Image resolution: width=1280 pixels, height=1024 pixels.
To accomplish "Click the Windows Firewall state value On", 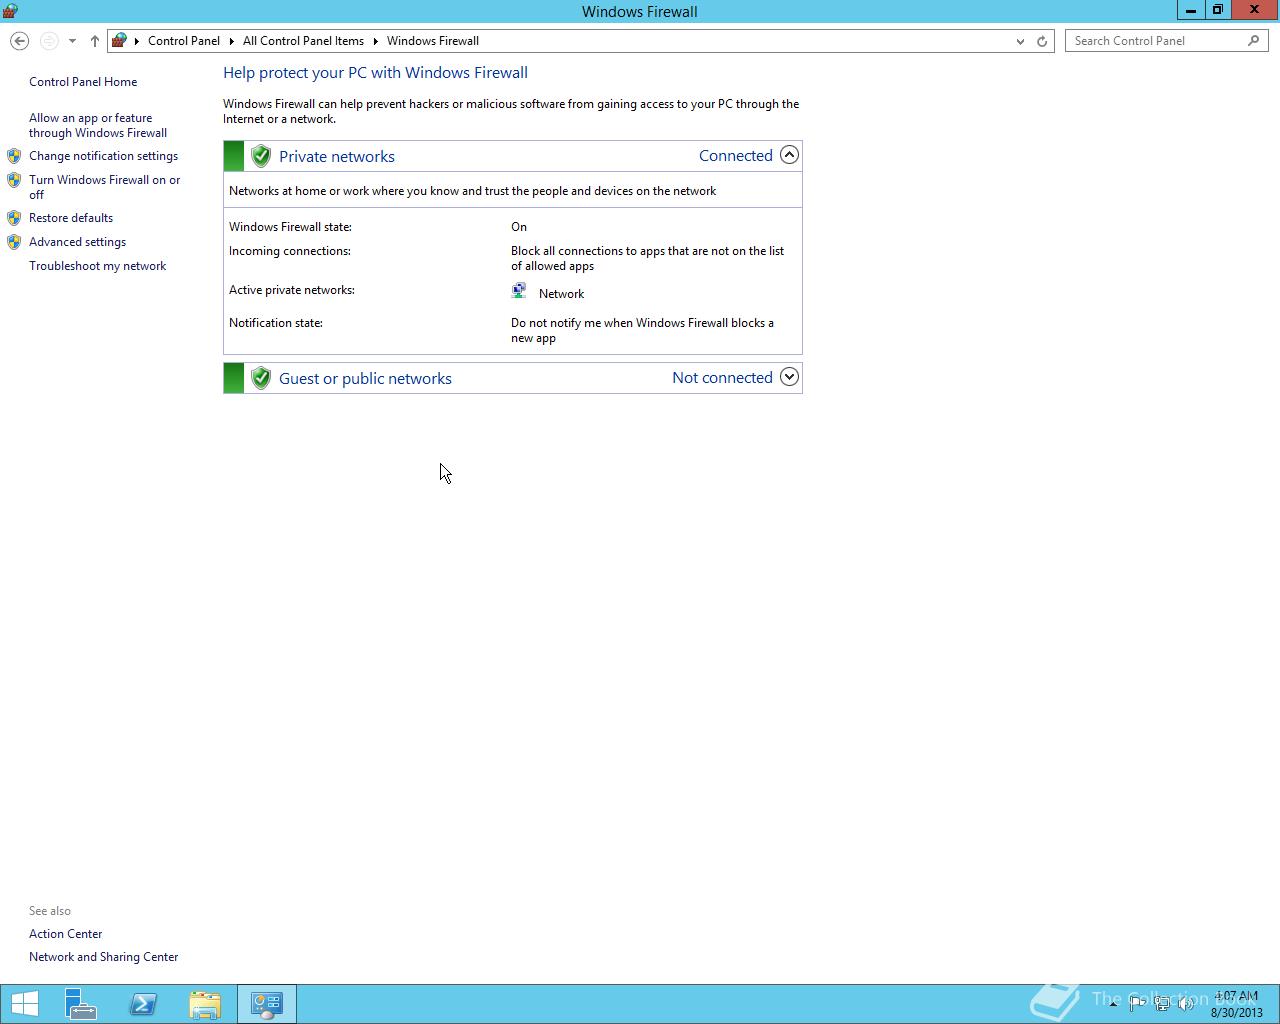I will (519, 227).
